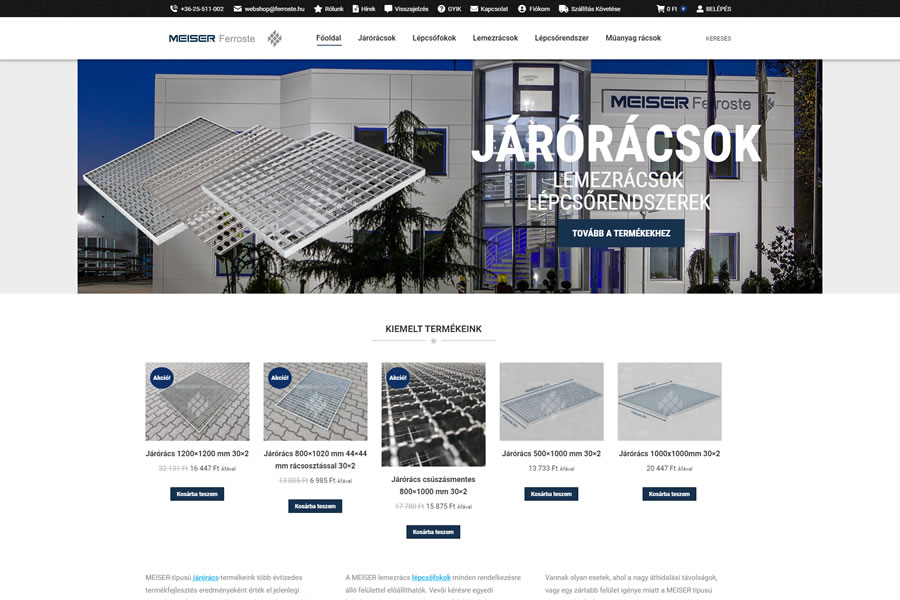900x600 pixels.
Task: Click the title Járórács 500×1000 mm 30×2
Action: (x=551, y=454)
